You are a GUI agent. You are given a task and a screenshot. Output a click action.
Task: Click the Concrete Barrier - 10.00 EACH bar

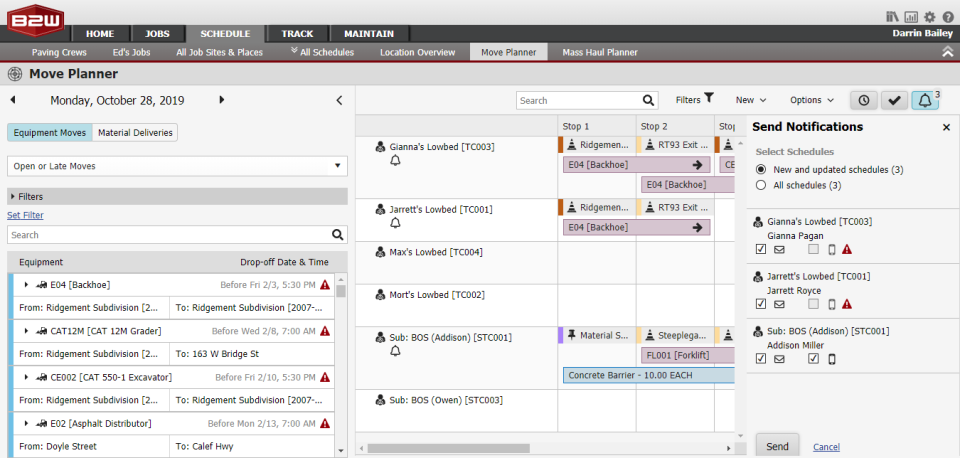pos(648,375)
